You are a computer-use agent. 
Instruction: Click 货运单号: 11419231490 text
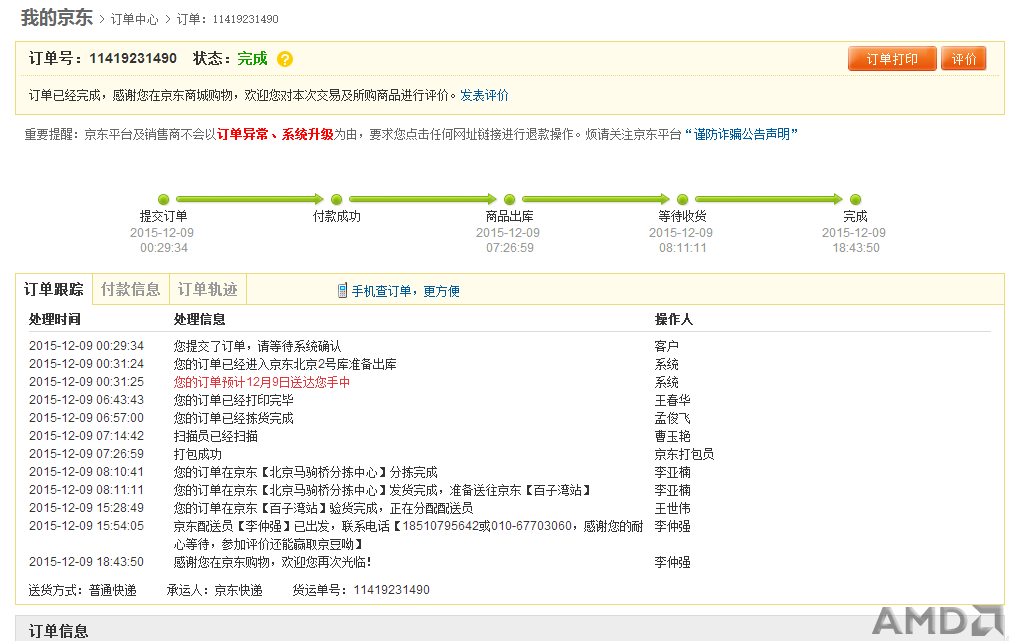pyautogui.click(x=361, y=590)
